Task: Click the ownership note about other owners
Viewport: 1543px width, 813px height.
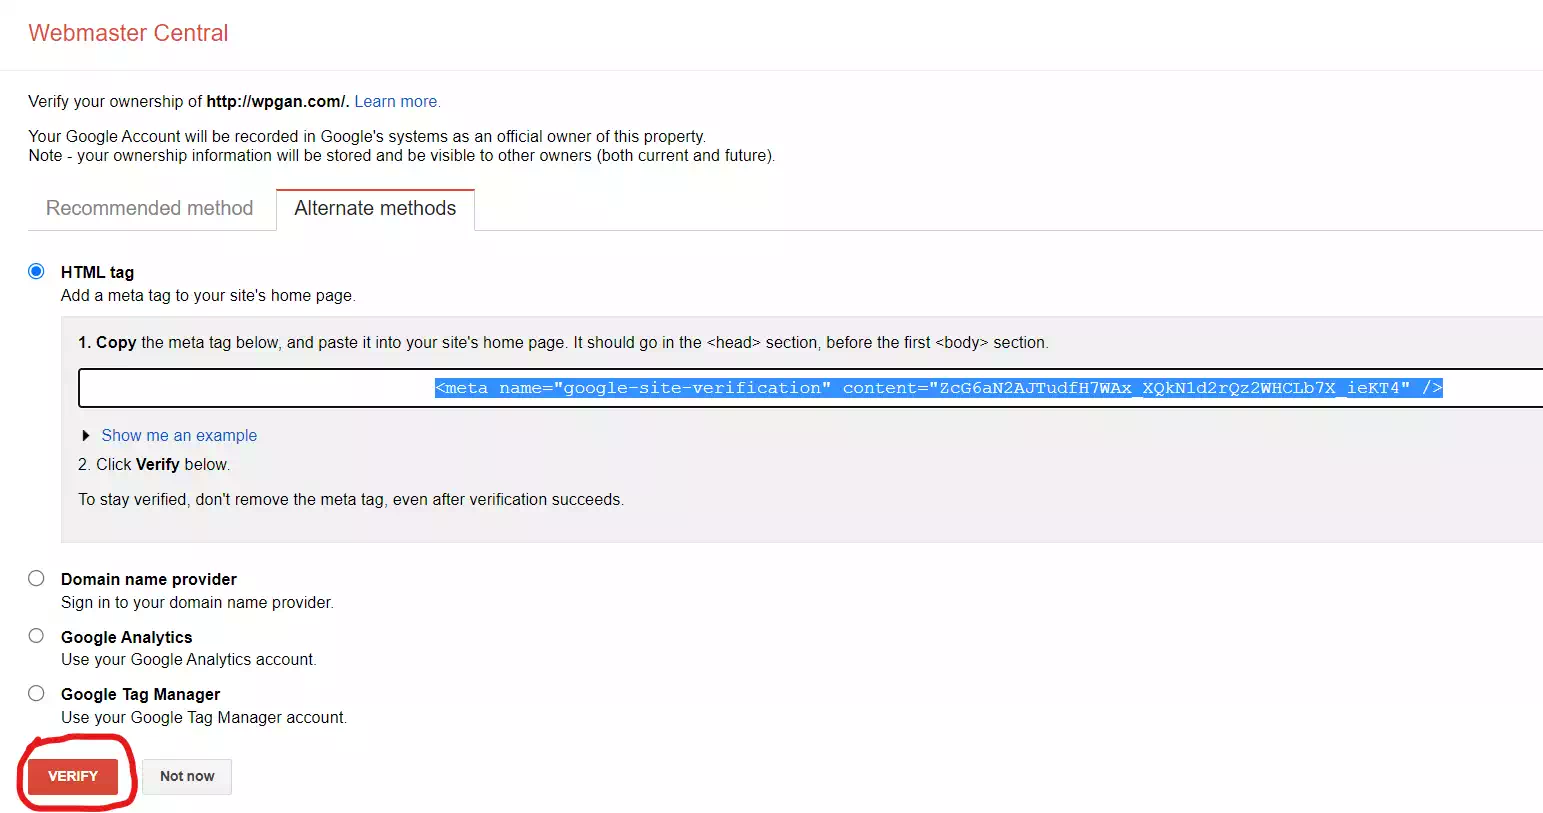Action: pyautogui.click(x=402, y=155)
